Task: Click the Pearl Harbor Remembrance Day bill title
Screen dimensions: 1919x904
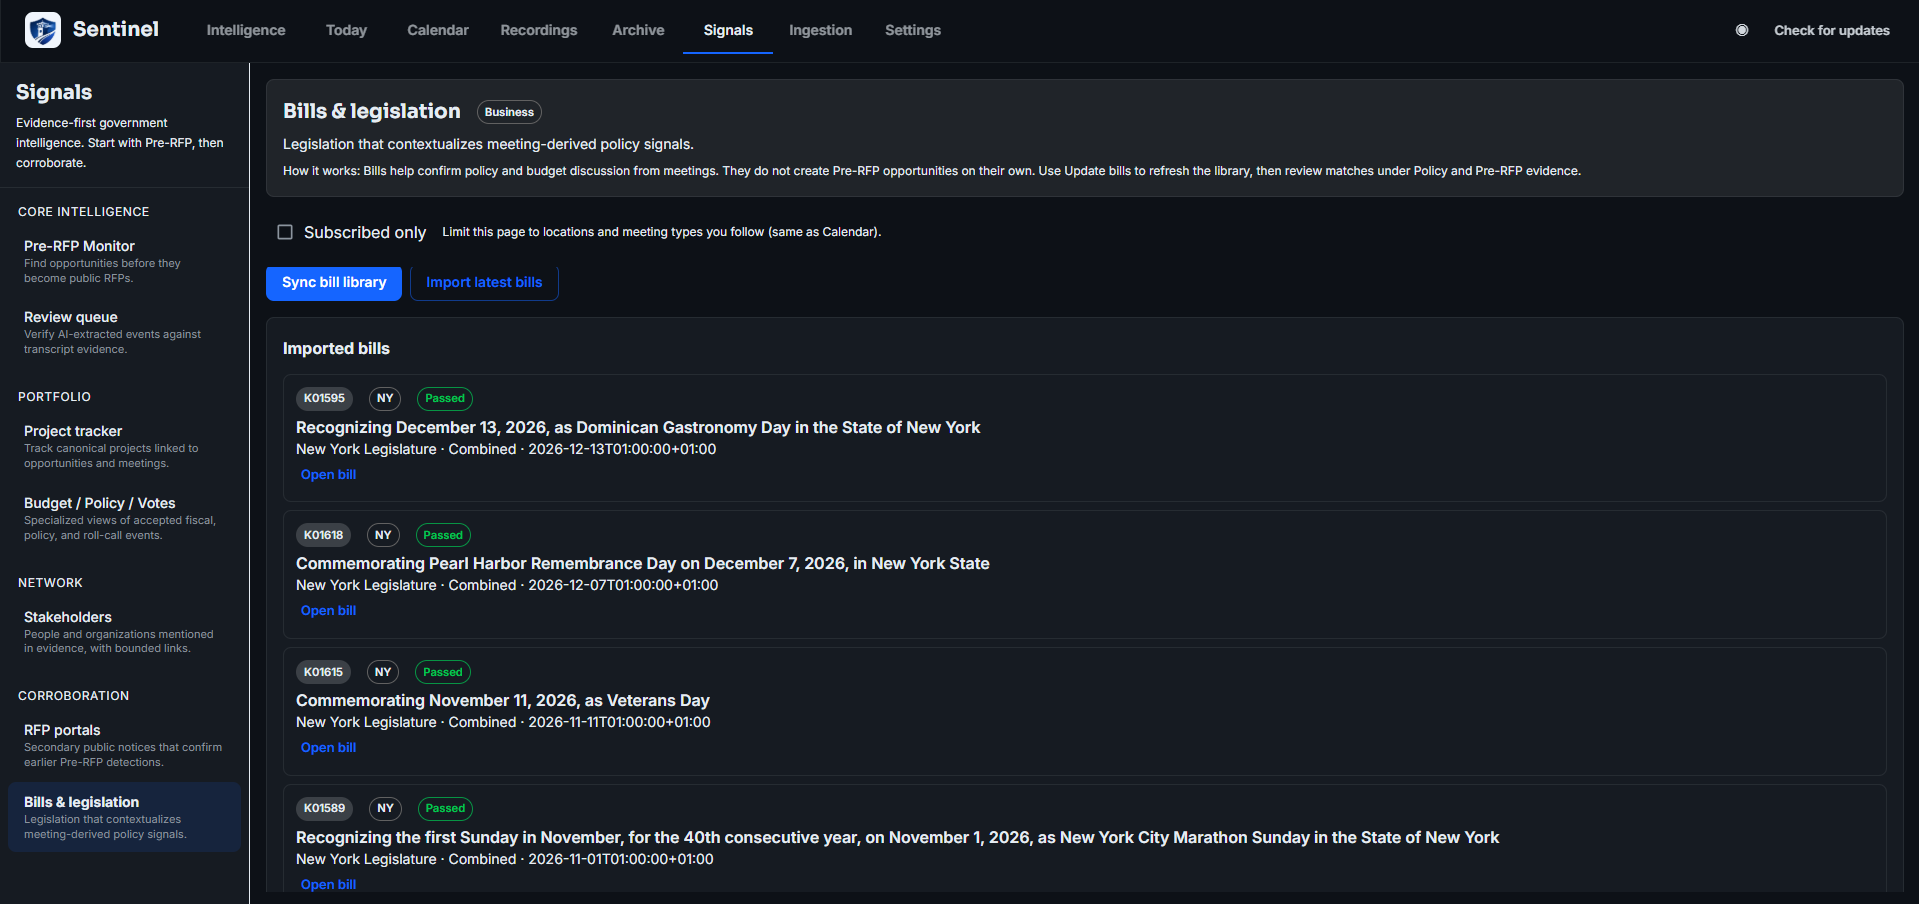Action: point(643,564)
